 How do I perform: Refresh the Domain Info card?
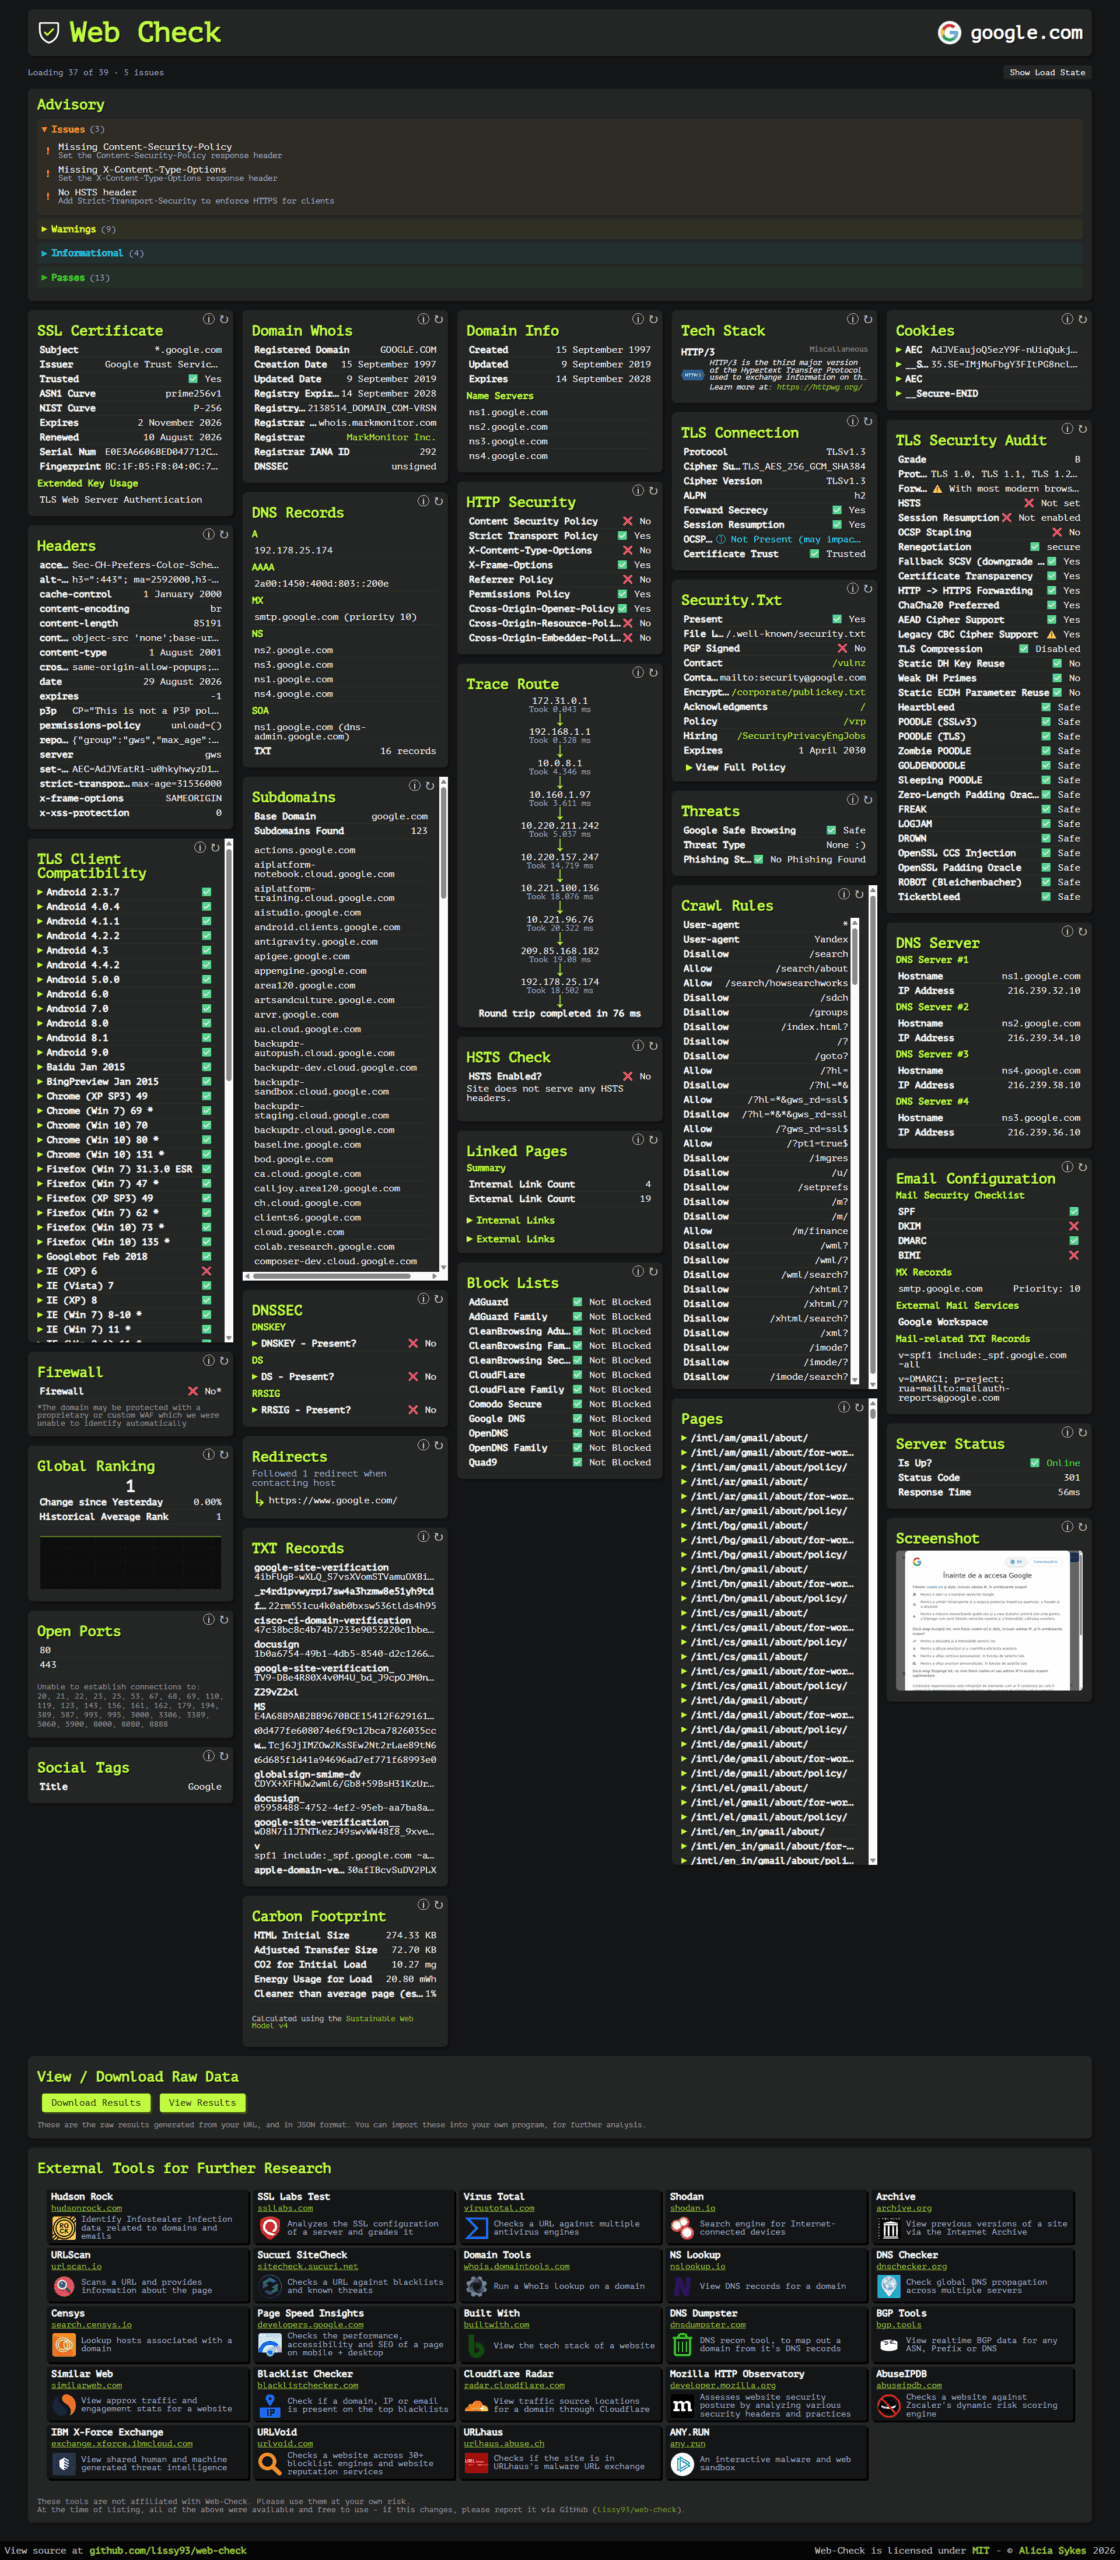(x=653, y=319)
